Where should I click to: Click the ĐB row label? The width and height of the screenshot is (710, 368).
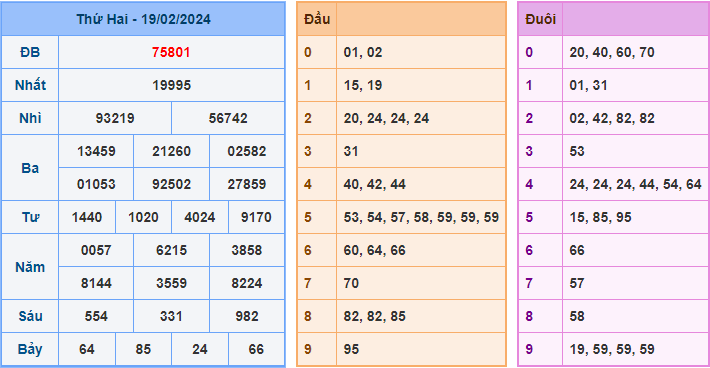(x=30, y=52)
